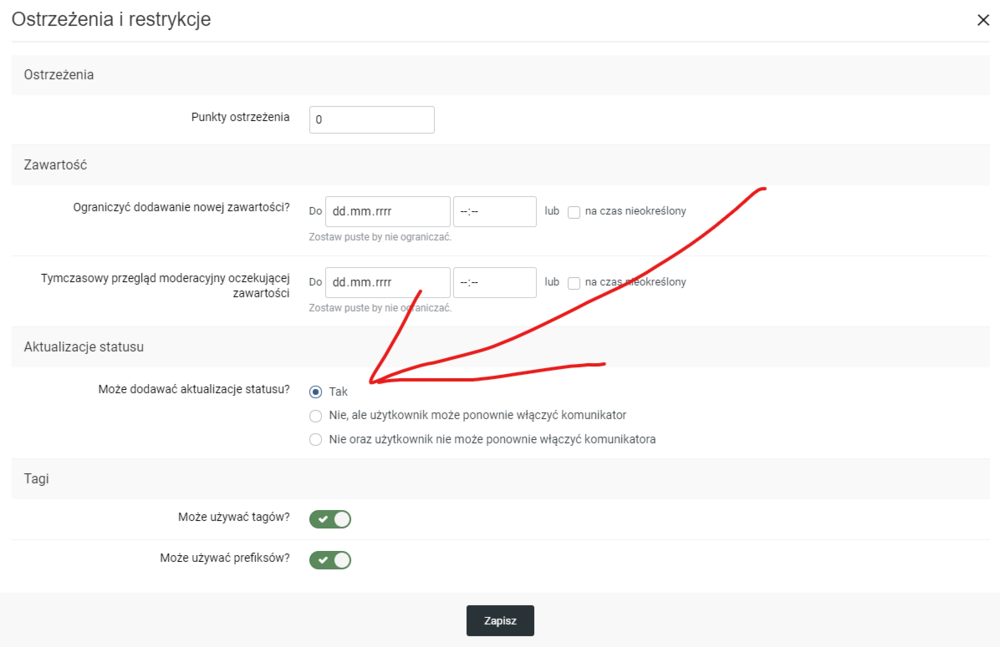
Task: Click the 'Punkty ostrzeżenia' label
Action: 240,118
